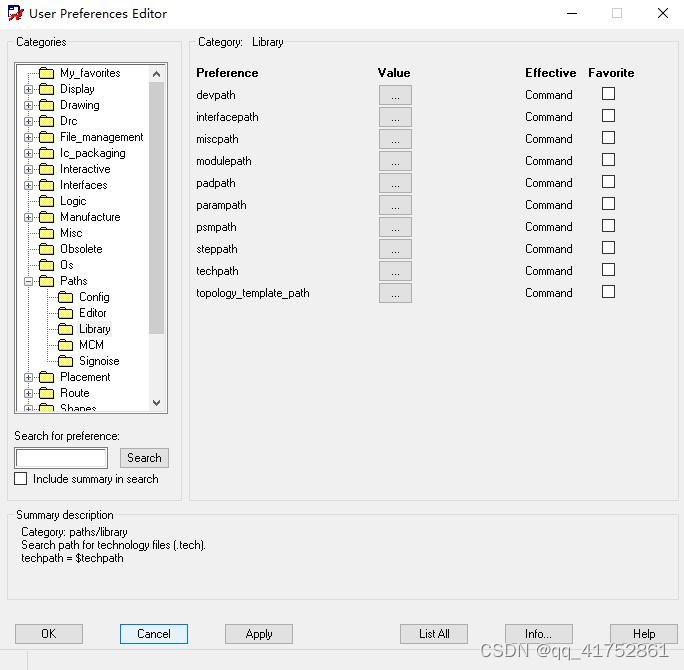Viewport: 684px width, 670px height.
Task: Expand the Manufacture category node
Action: click(28, 217)
